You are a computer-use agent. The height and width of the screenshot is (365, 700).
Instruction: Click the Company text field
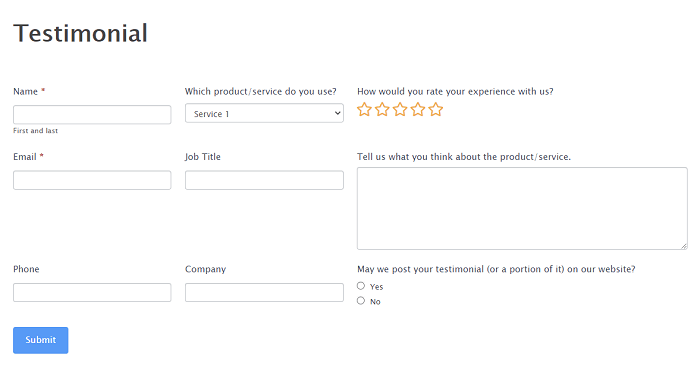264,292
